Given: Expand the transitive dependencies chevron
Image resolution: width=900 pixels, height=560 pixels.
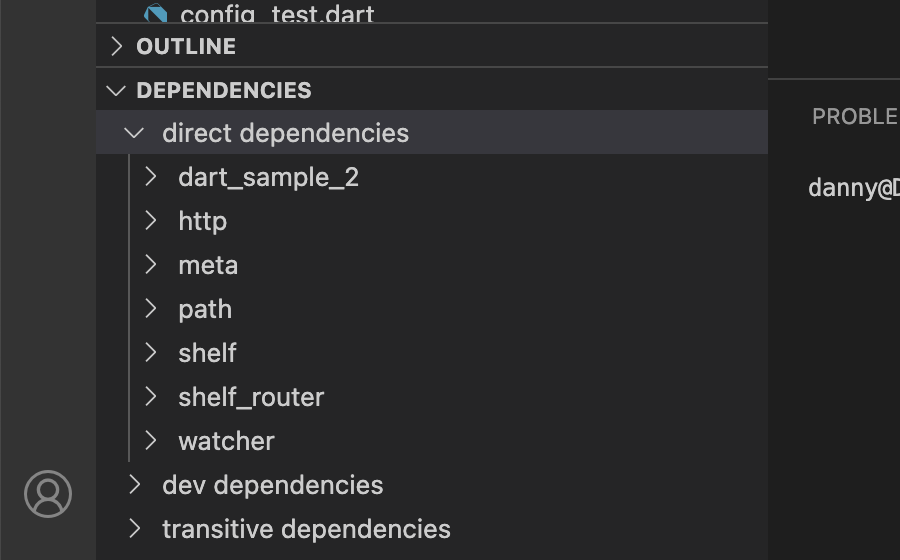Looking at the screenshot, I should point(135,529).
